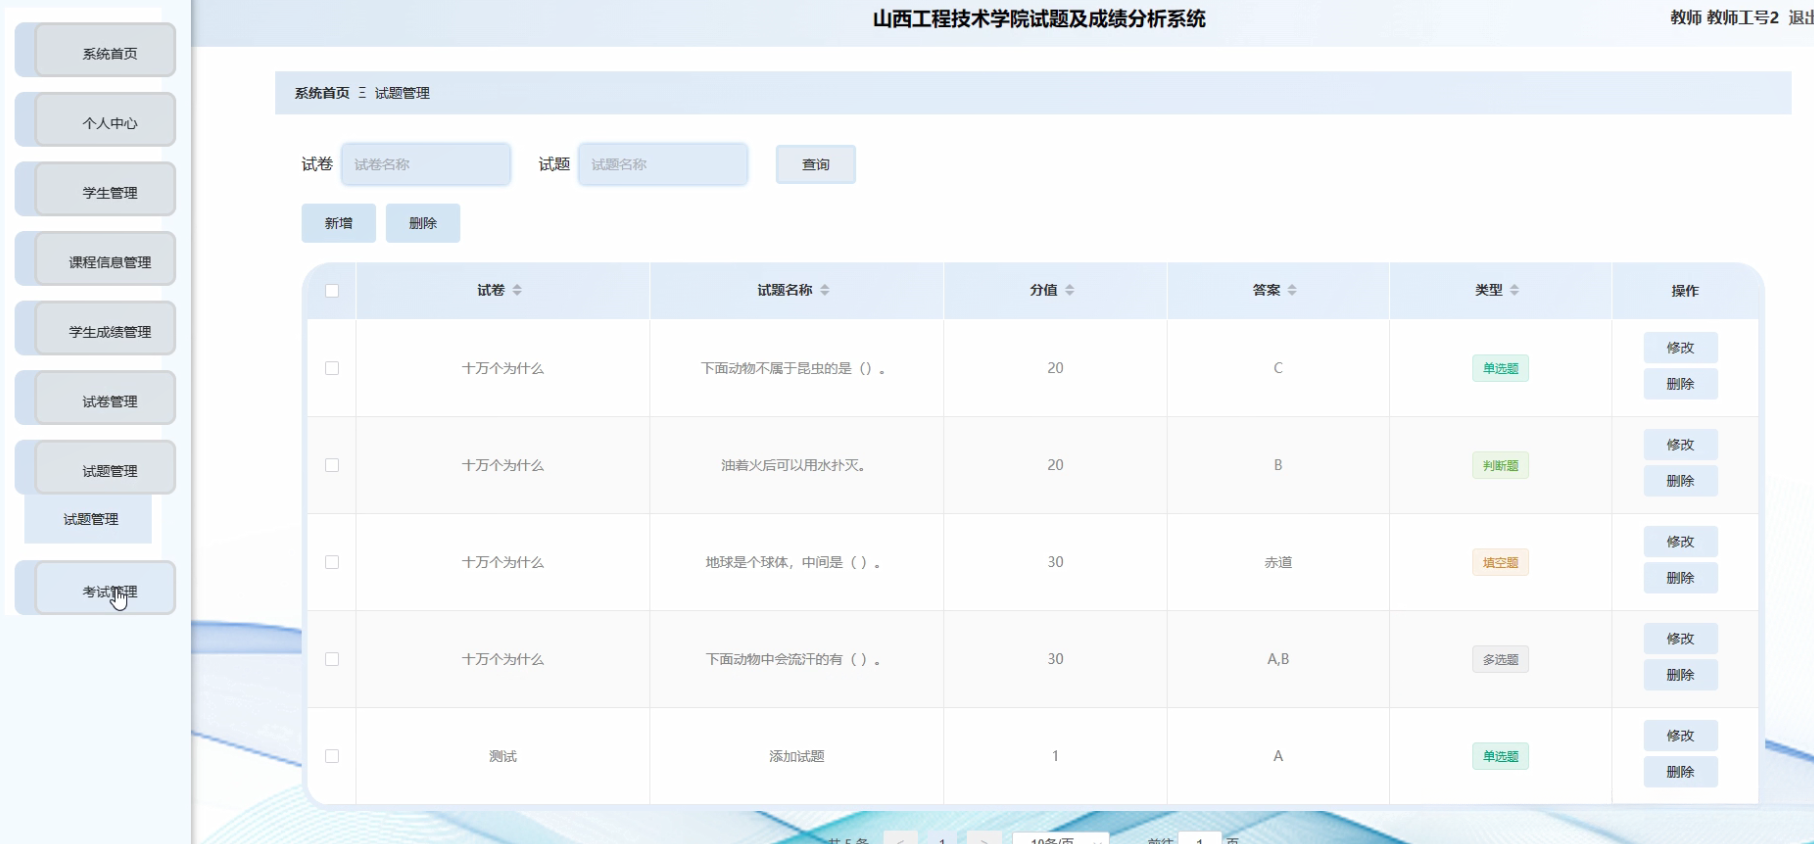Screen dimensions: 1814x844
Task: Click the question text 地球是个球体，中间是（）
Action: [x=793, y=562]
